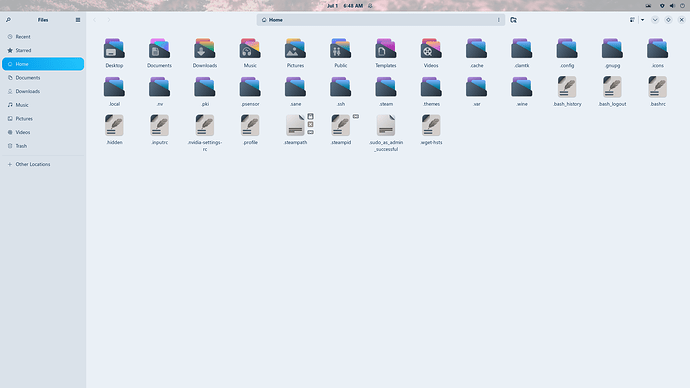
Task: Select the Downloads folder icon in grid
Action: click(x=205, y=48)
